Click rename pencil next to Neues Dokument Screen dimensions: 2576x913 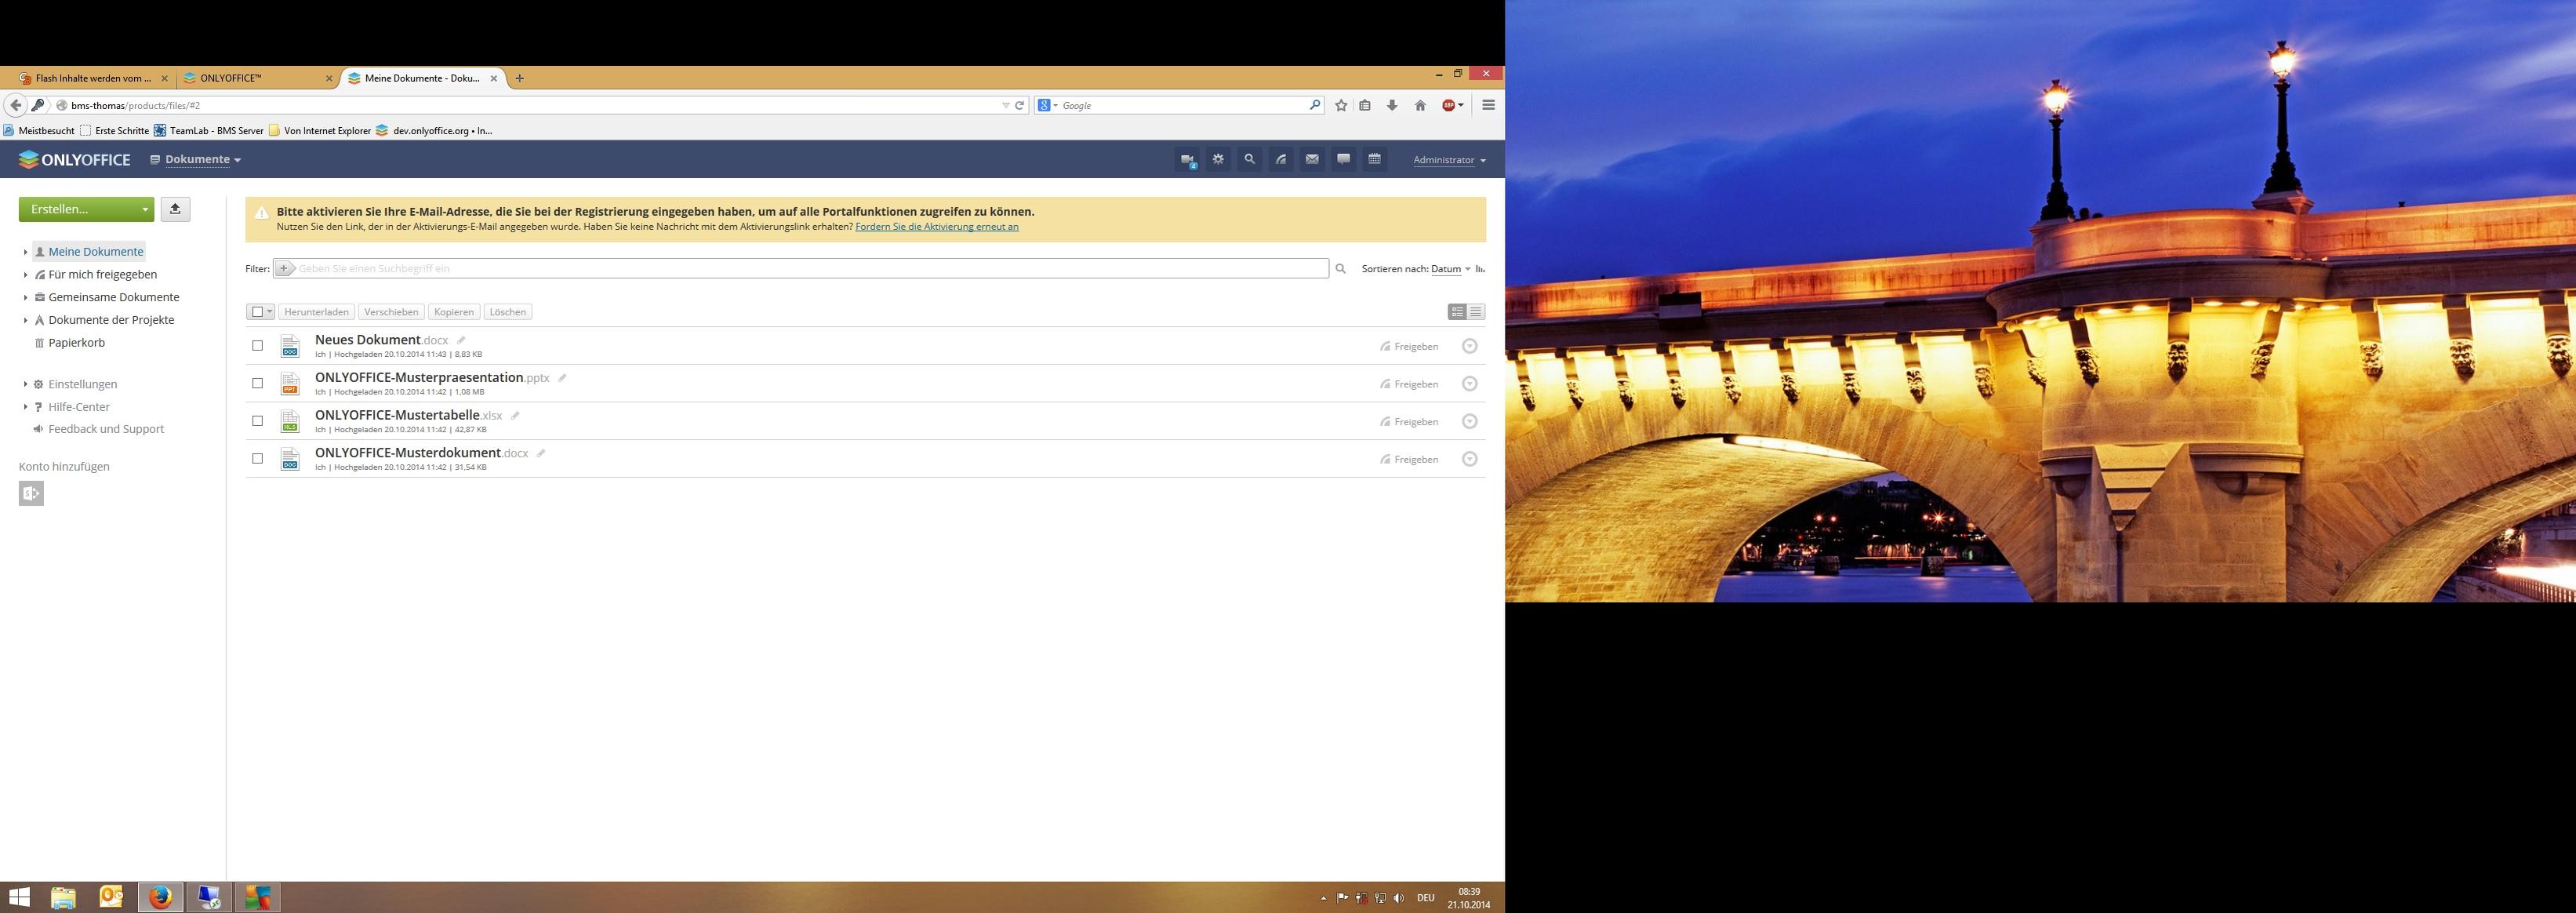point(461,341)
